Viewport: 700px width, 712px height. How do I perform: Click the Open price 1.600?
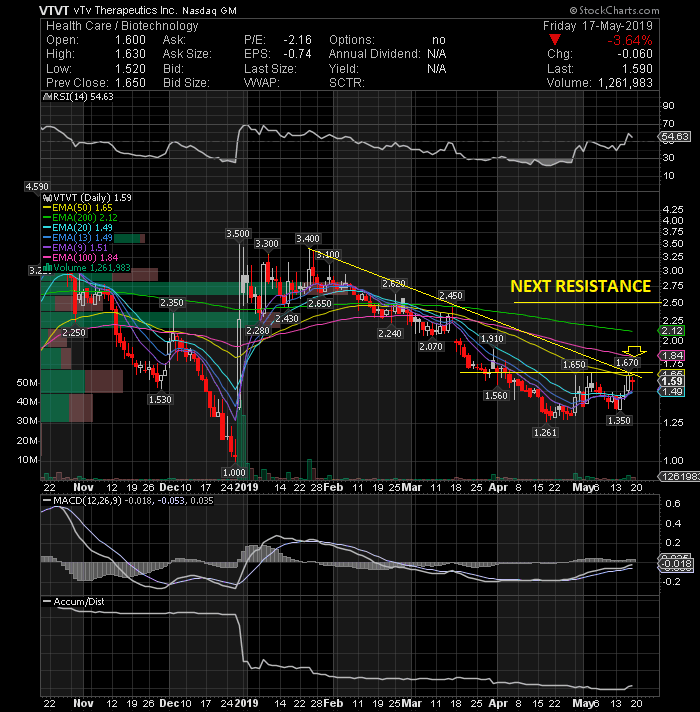(130, 40)
